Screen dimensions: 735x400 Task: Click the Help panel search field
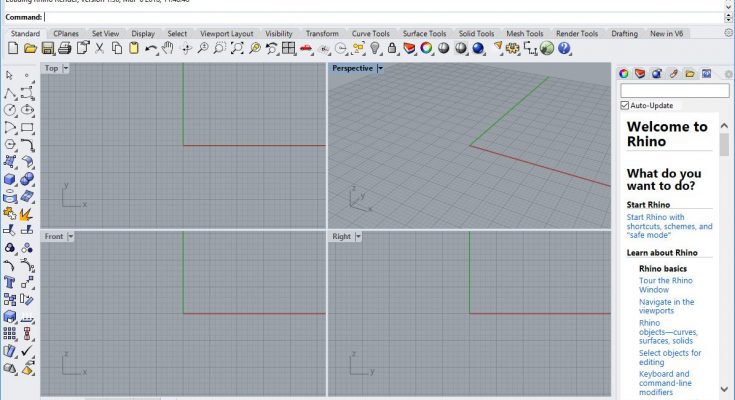[x=675, y=91]
